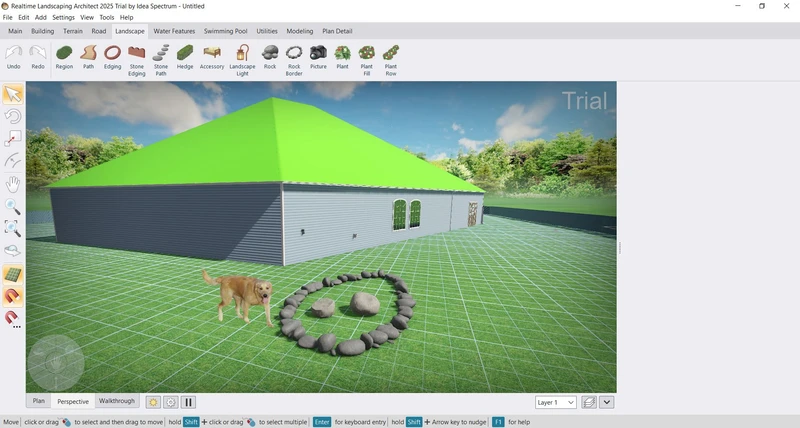Select the Rock Border tool
This screenshot has height=428, width=800.
pyautogui.click(x=294, y=57)
